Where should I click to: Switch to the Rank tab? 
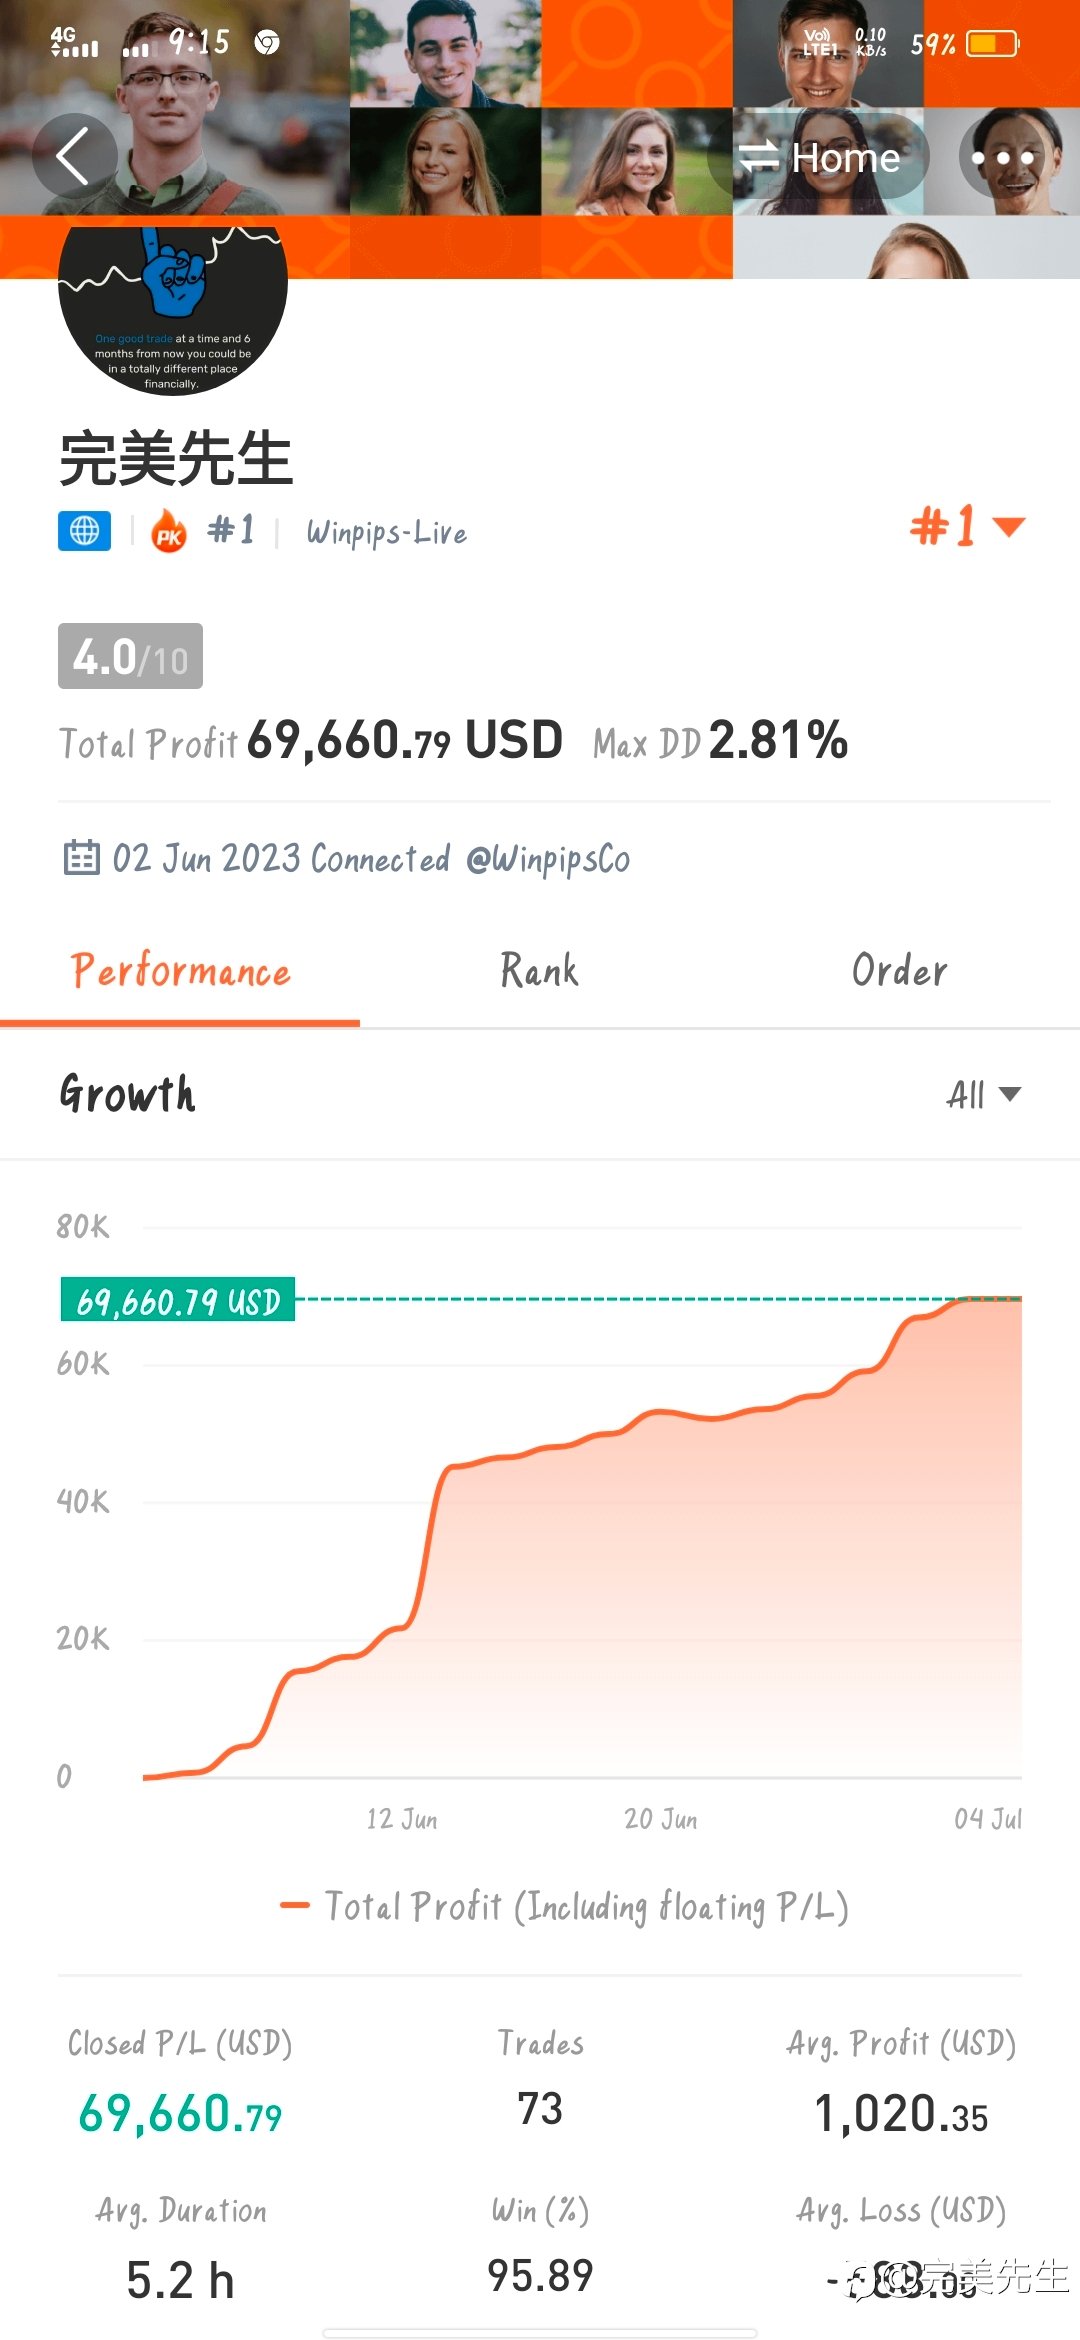(539, 970)
